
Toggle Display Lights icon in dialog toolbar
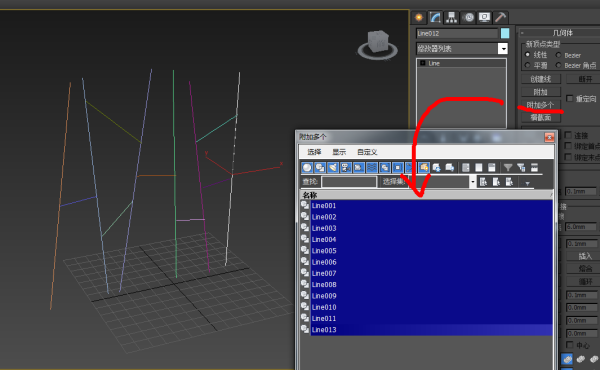coord(333,168)
